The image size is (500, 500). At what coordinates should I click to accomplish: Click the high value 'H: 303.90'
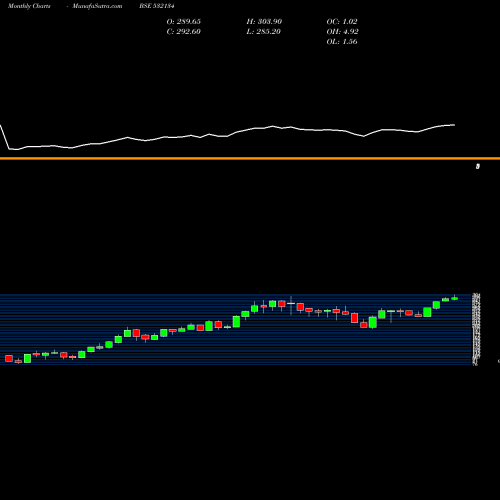pos(264,22)
